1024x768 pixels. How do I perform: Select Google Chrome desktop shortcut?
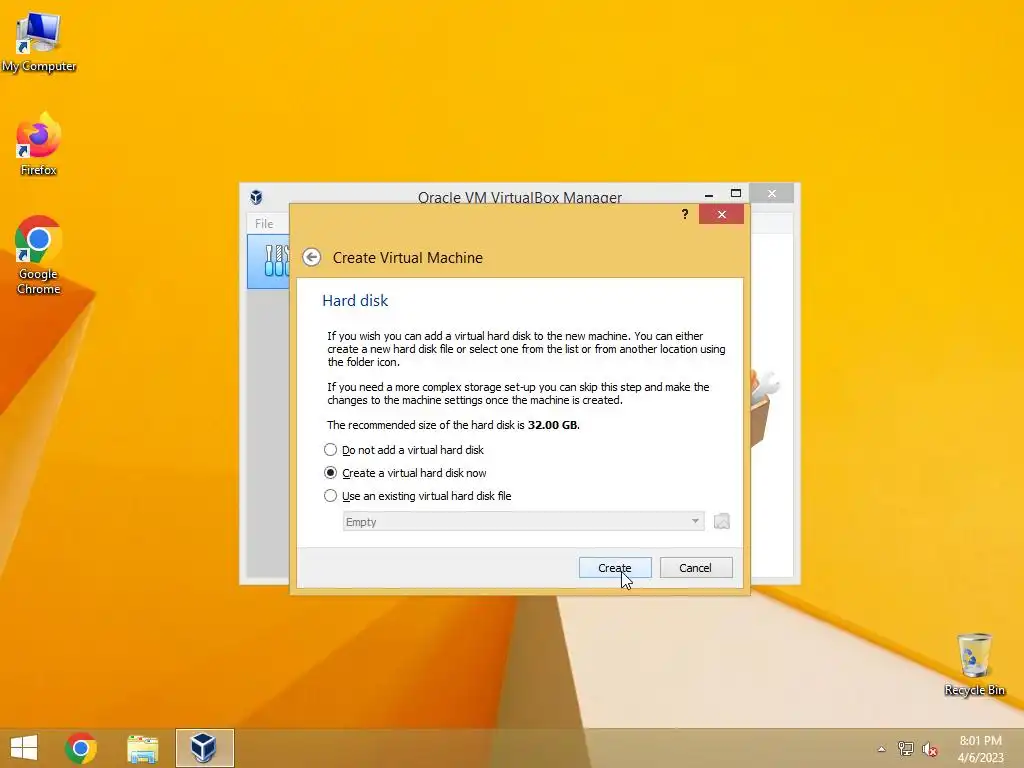[x=39, y=255]
